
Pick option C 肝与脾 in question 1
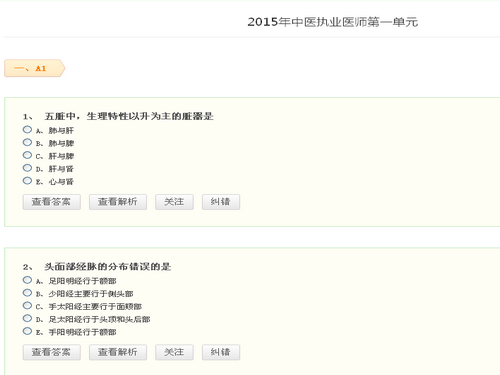click(27, 155)
